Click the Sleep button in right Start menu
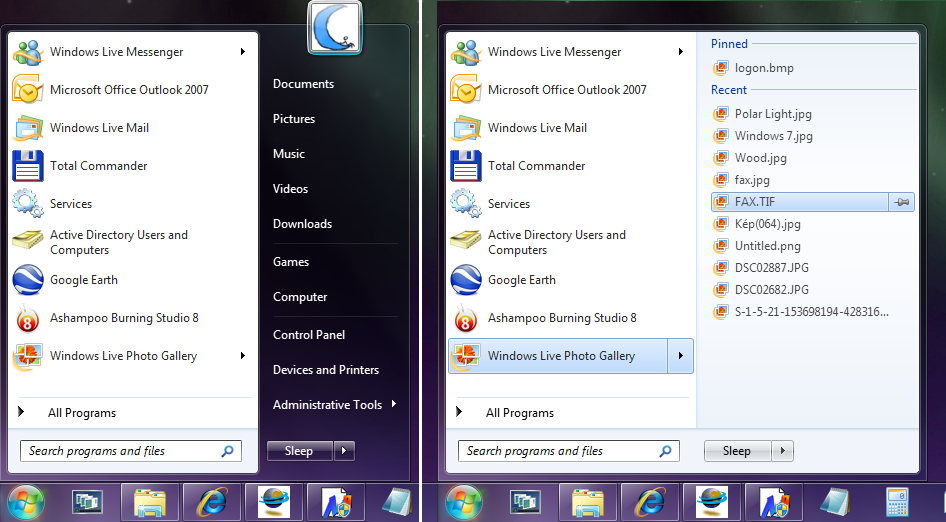 [x=738, y=451]
